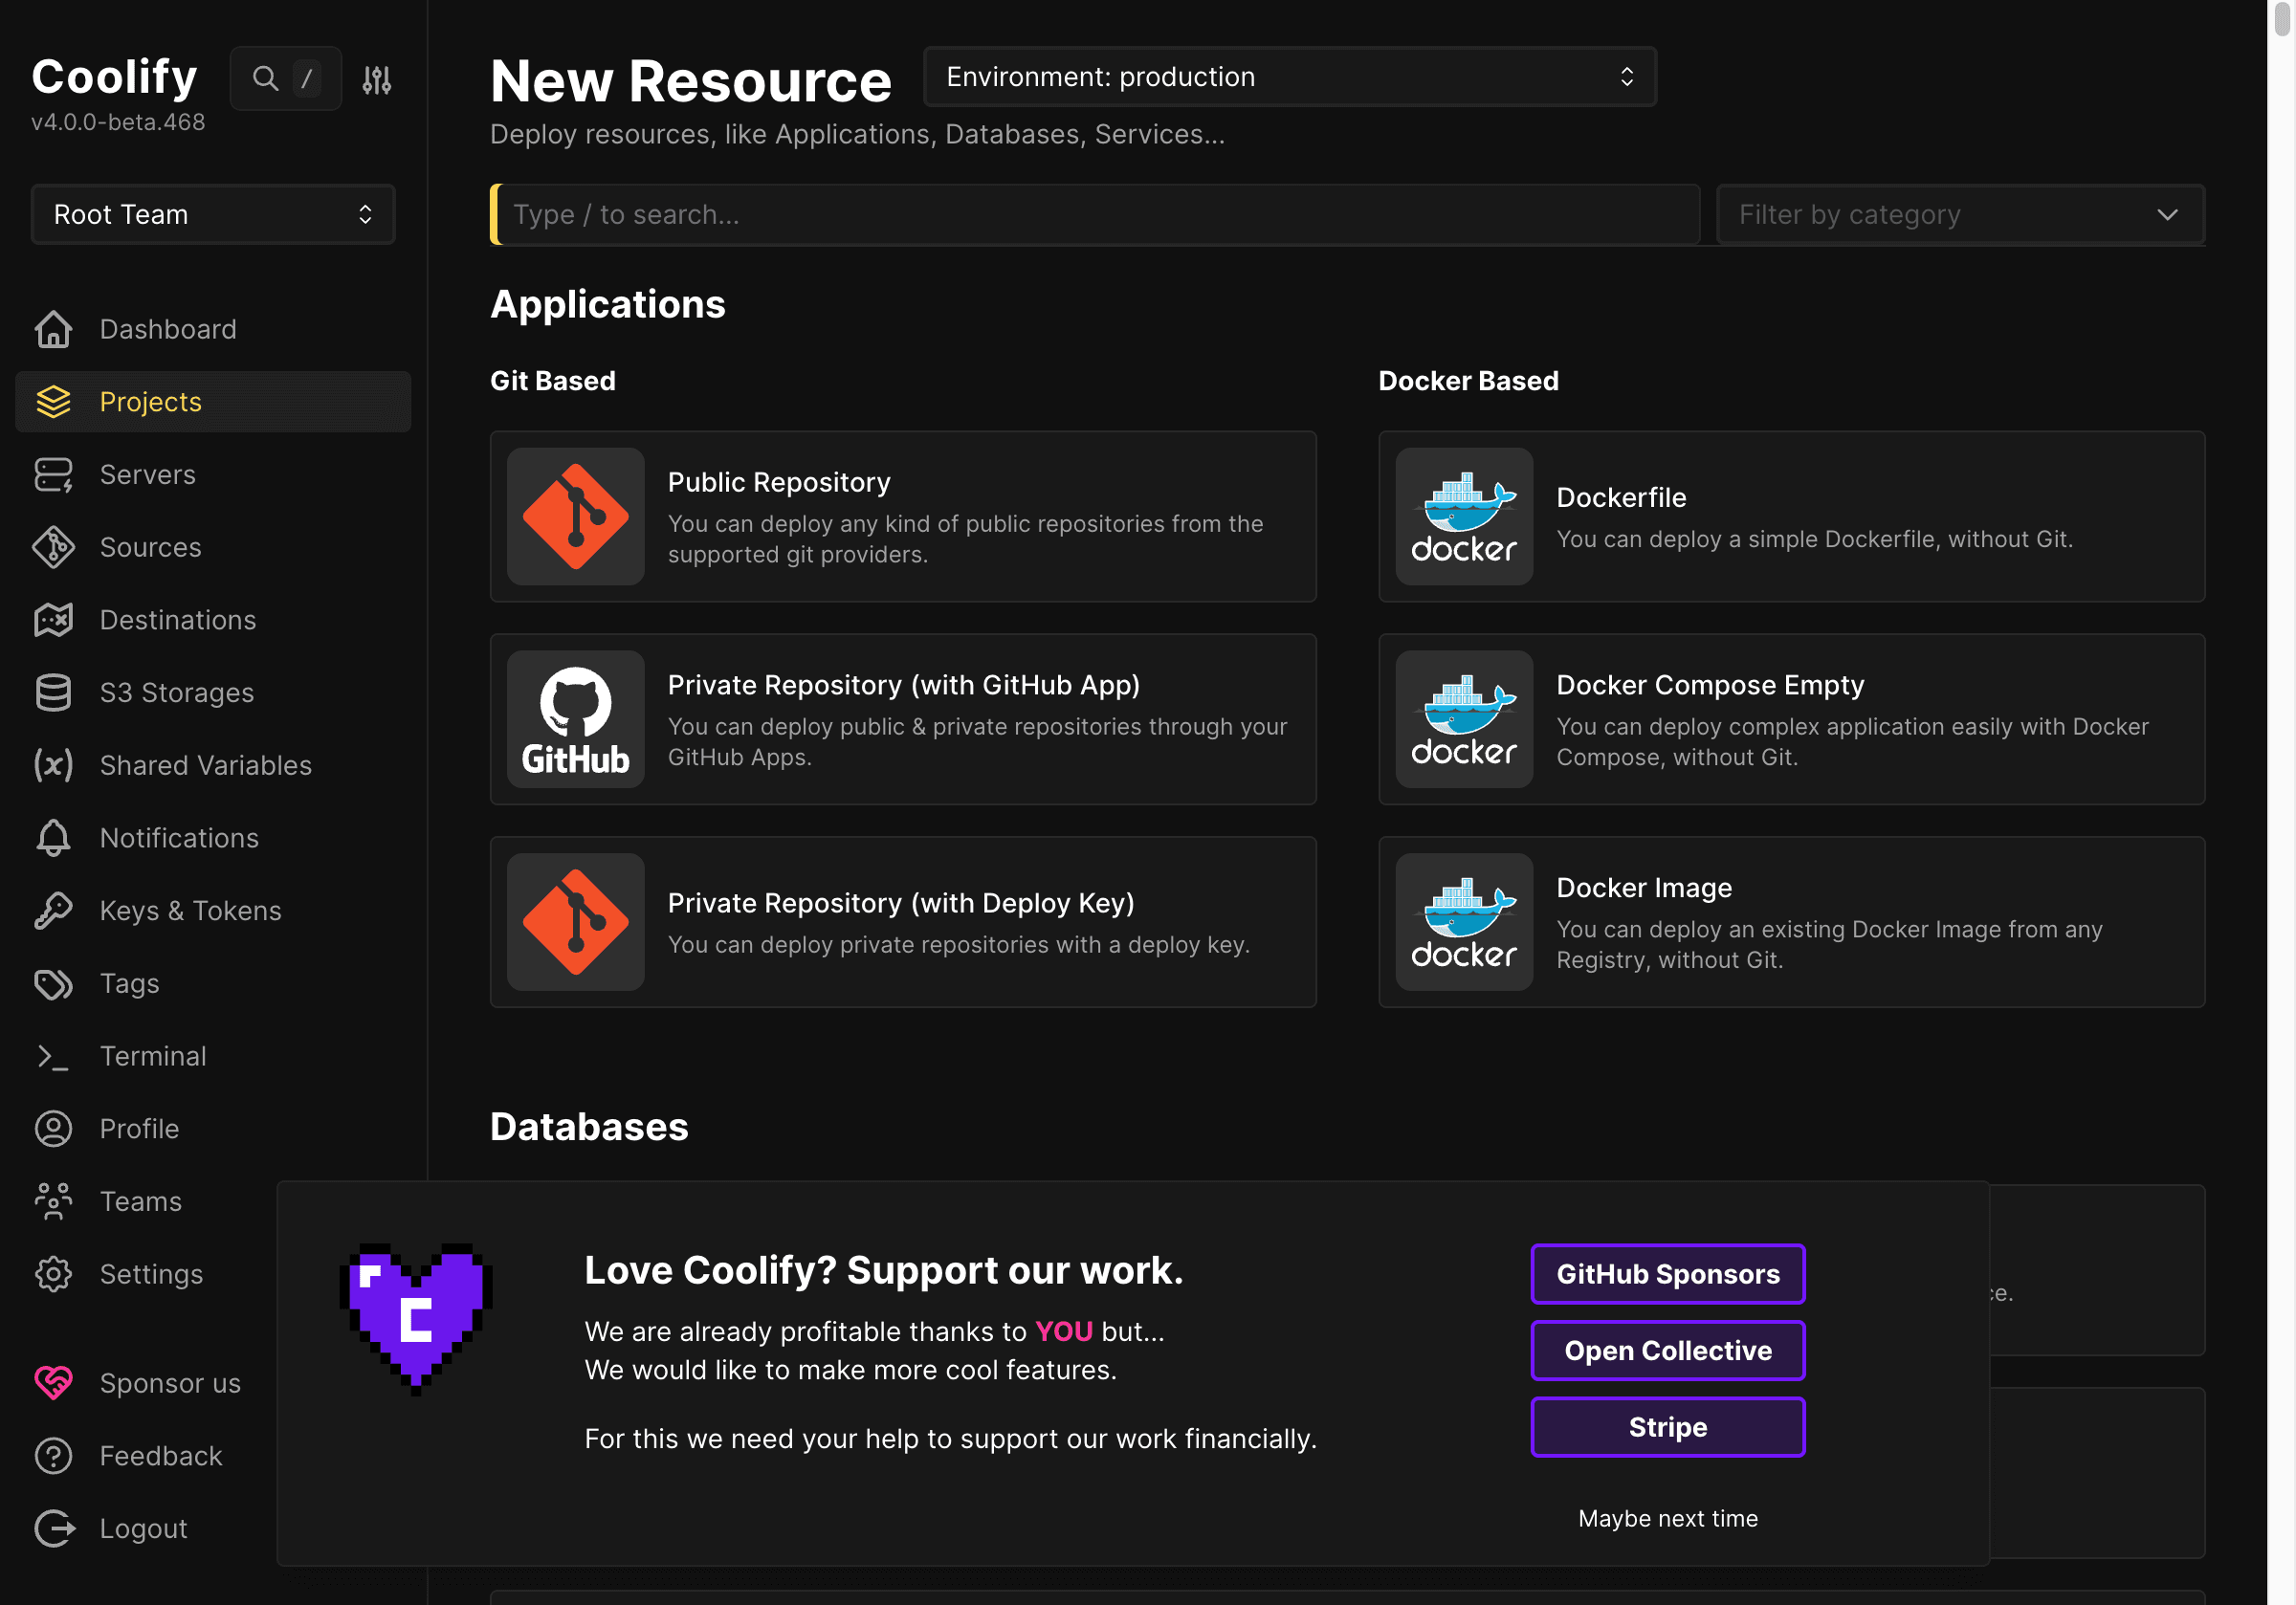Open search via the magnifier icon
This screenshot has height=1605, width=2296.
click(x=264, y=78)
